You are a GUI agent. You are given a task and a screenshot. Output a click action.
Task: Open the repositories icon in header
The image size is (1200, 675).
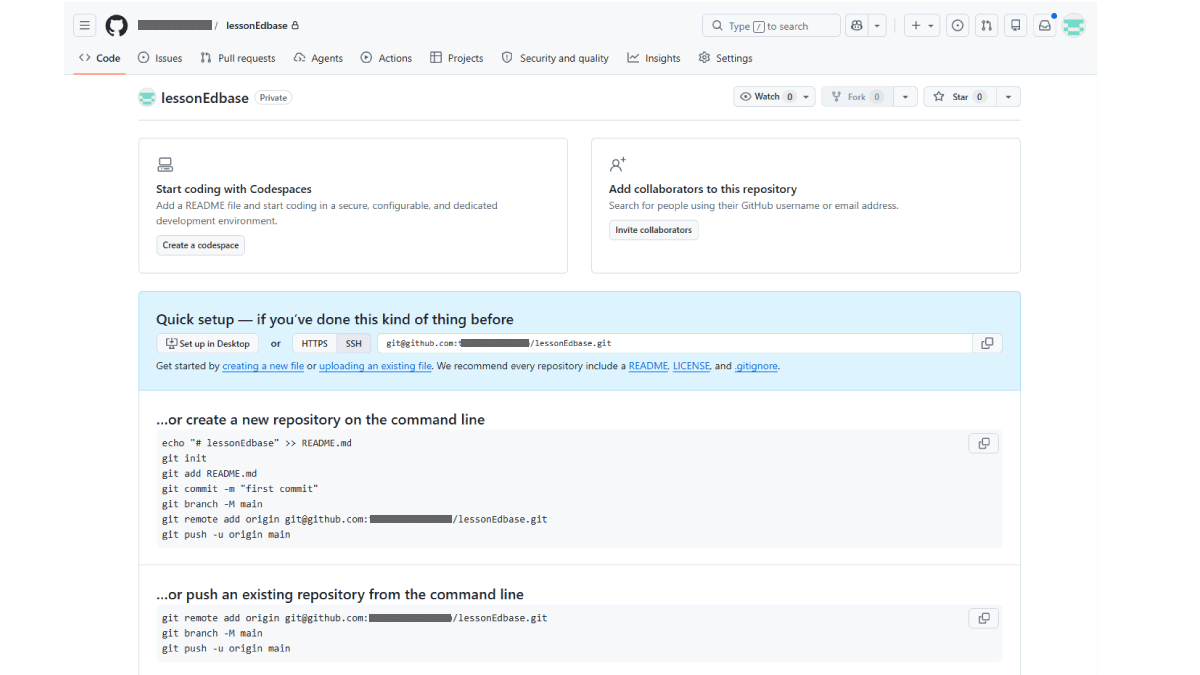1016,26
